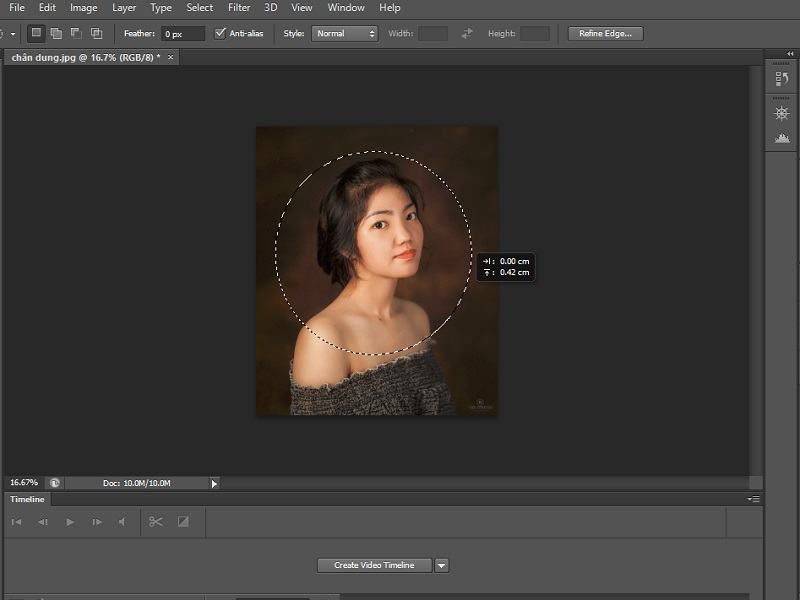Click the scissors split icon in the Timeline
The image size is (800, 600).
[x=157, y=521]
